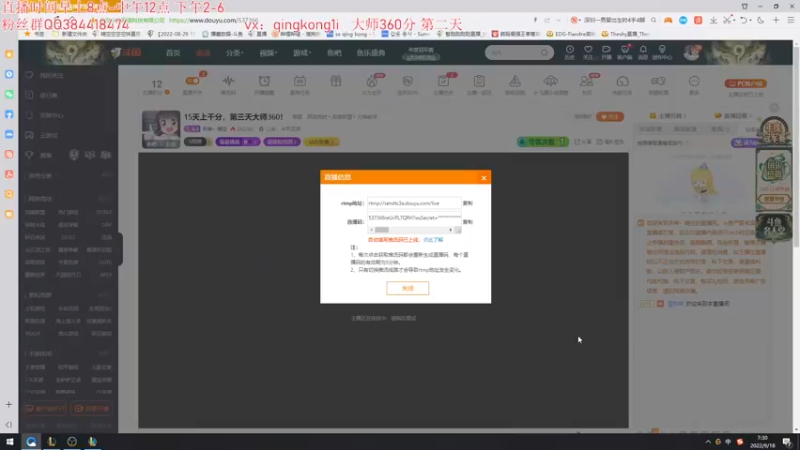Open the clipboard icon in streamer toolbar
The width and height of the screenshot is (800, 450).
479,81
